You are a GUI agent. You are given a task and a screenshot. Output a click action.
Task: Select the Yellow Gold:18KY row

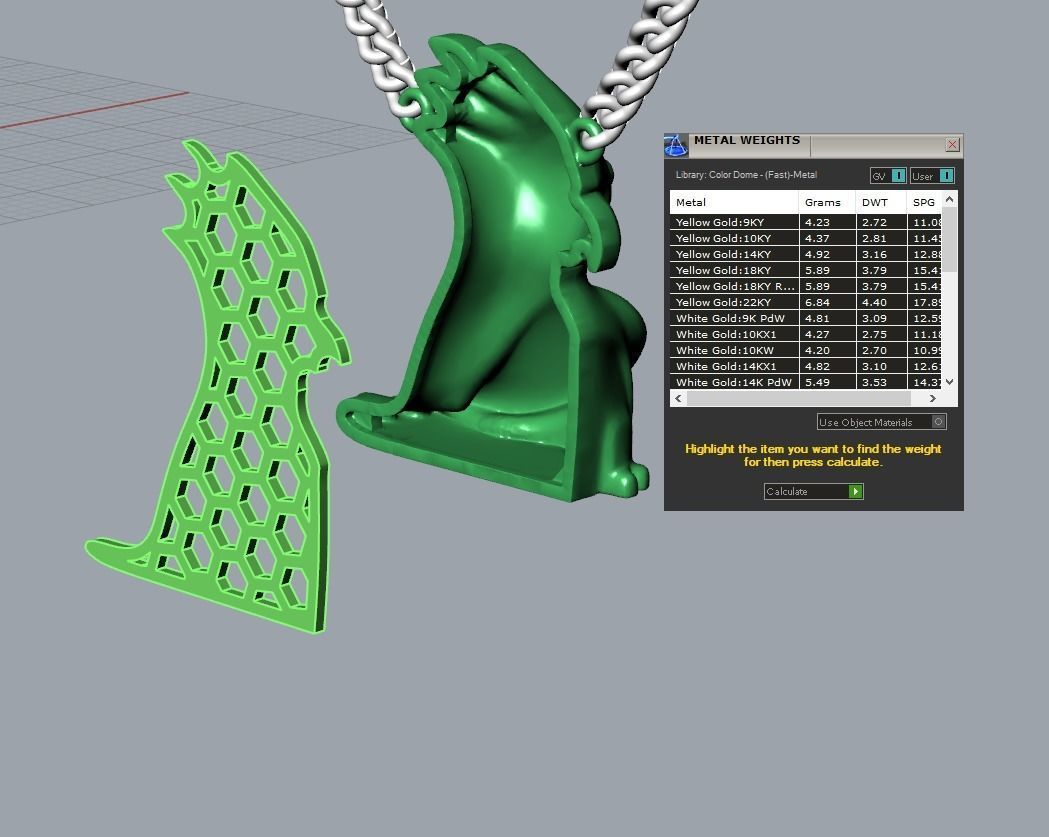click(x=805, y=270)
